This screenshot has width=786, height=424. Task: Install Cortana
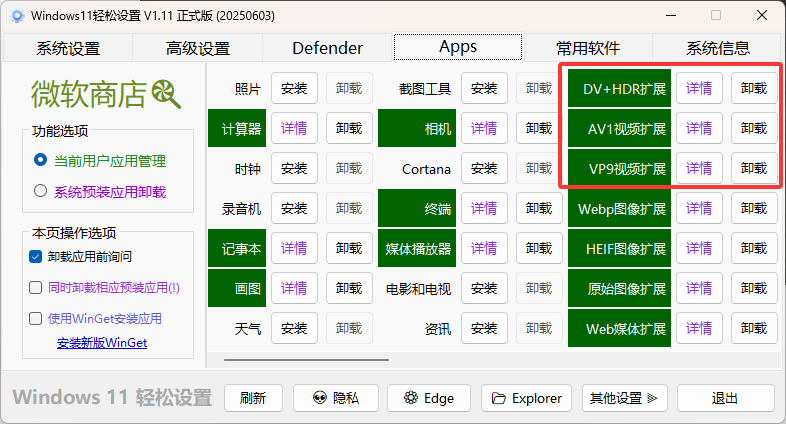[484, 168]
